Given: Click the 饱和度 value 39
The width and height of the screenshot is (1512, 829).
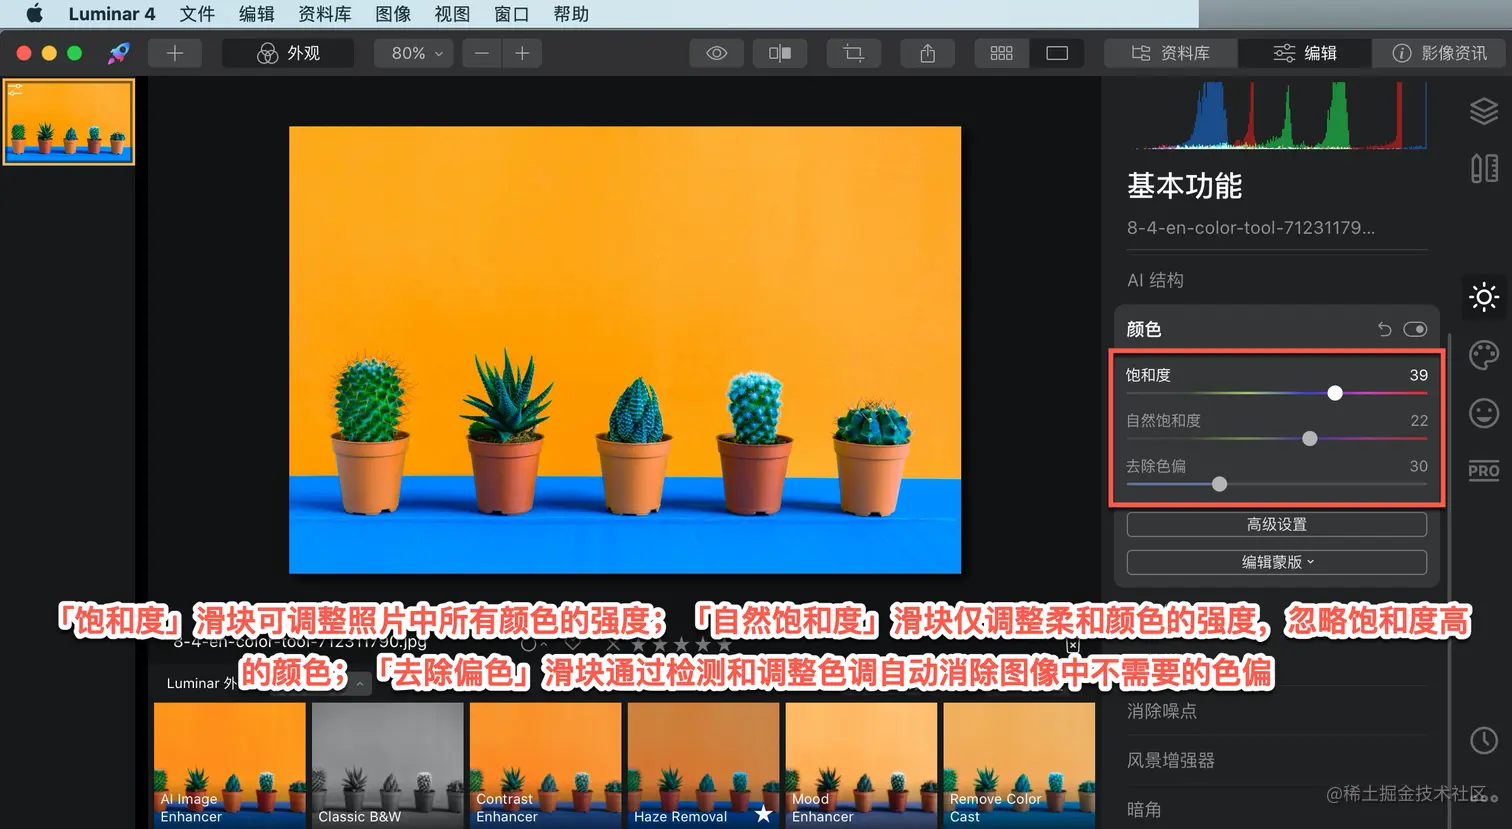Looking at the screenshot, I should pos(1418,375).
